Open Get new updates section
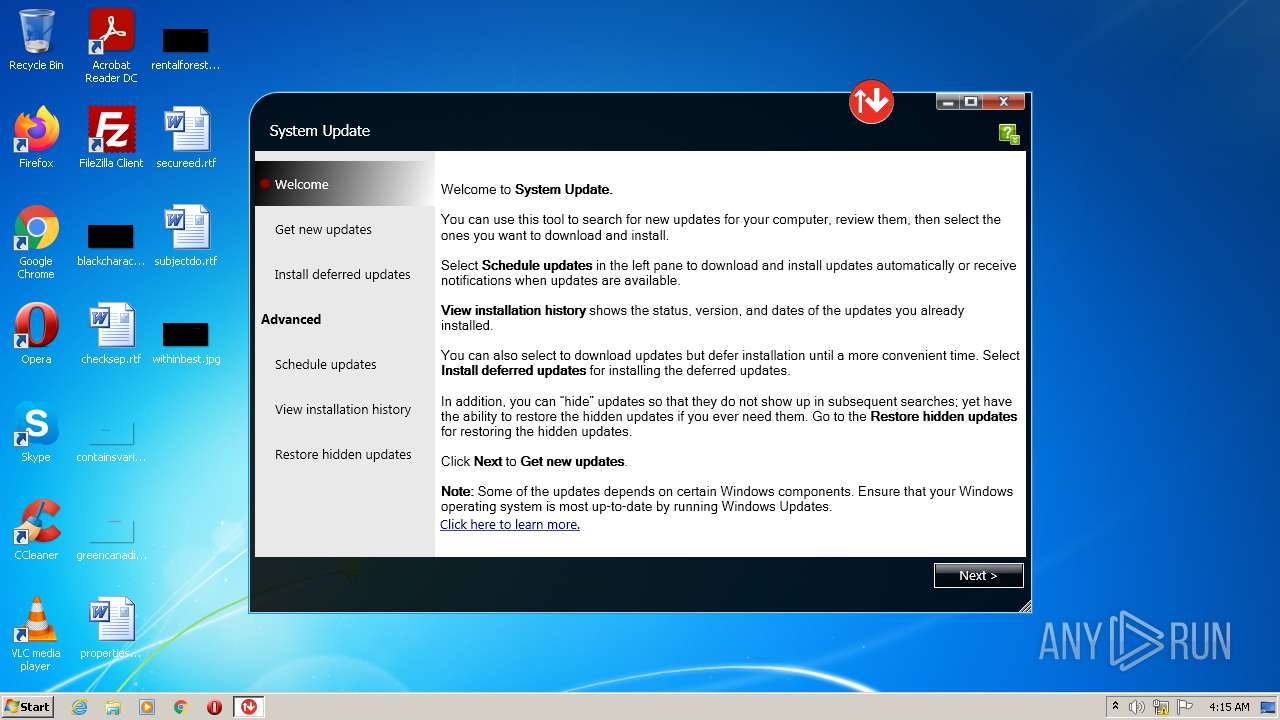Screen dimensions: 1280x720 [x=345, y=229]
